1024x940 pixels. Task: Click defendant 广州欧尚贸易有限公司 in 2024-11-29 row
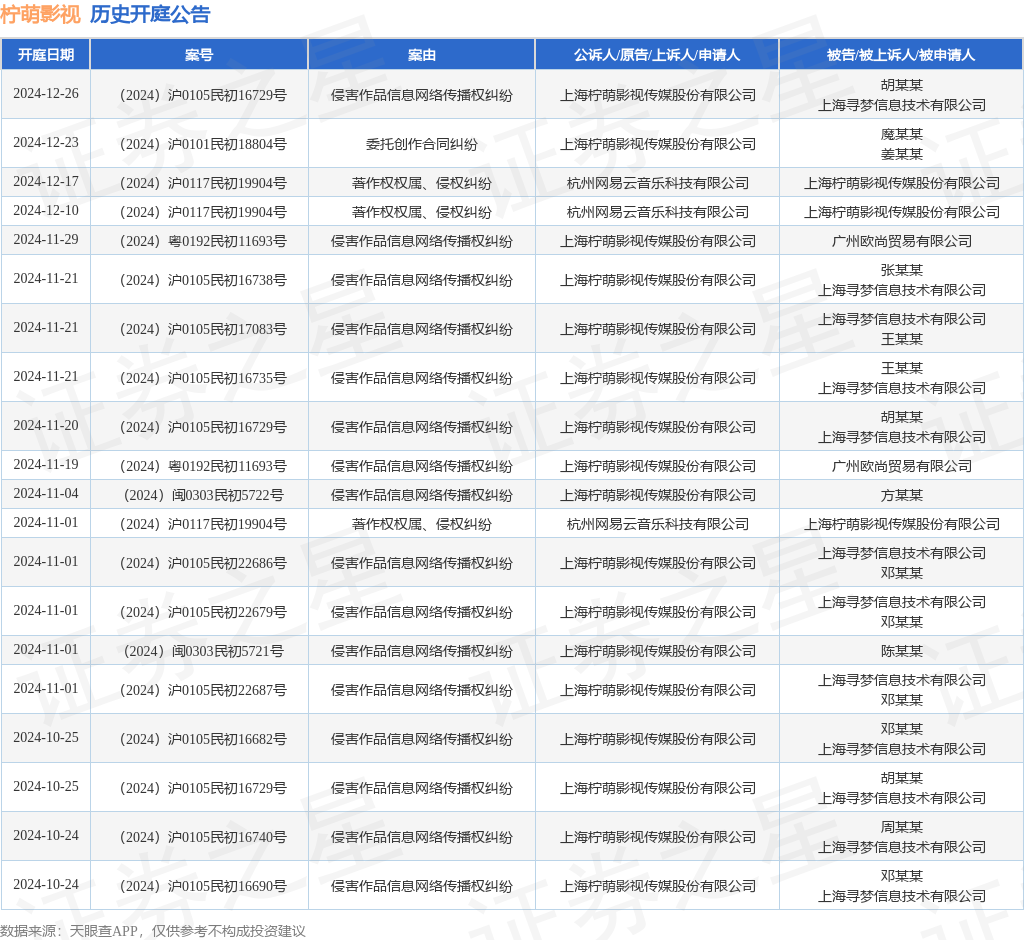pyautogui.click(x=902, y=241)
